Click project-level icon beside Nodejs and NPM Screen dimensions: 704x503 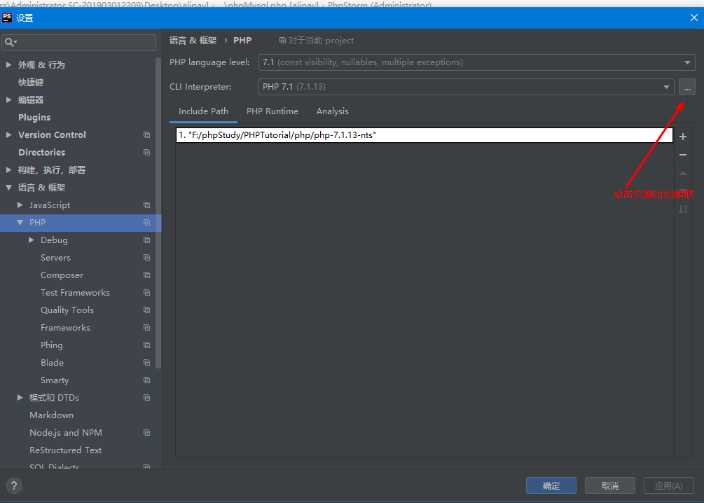147,432
